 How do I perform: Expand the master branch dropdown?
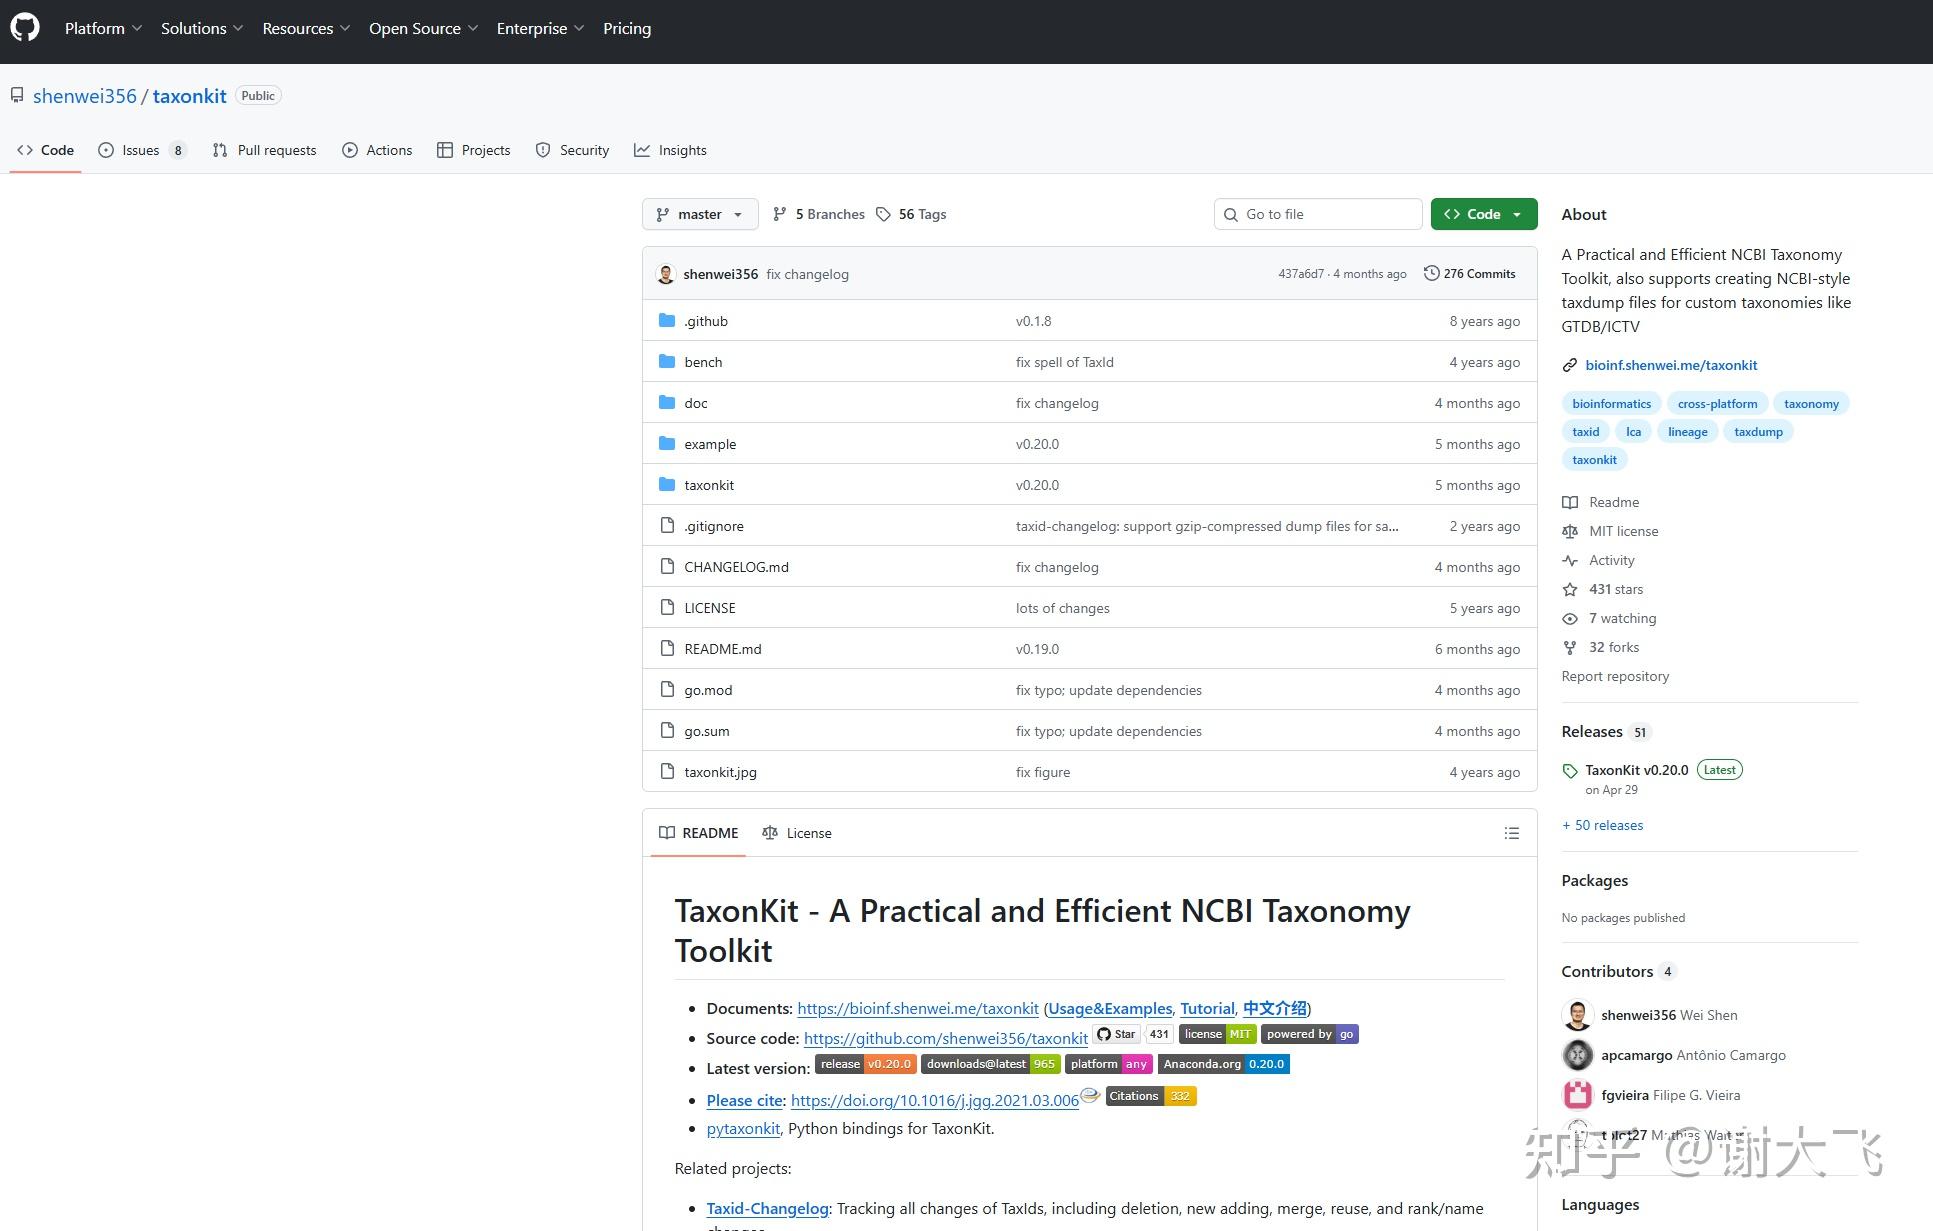click(699, 214)
